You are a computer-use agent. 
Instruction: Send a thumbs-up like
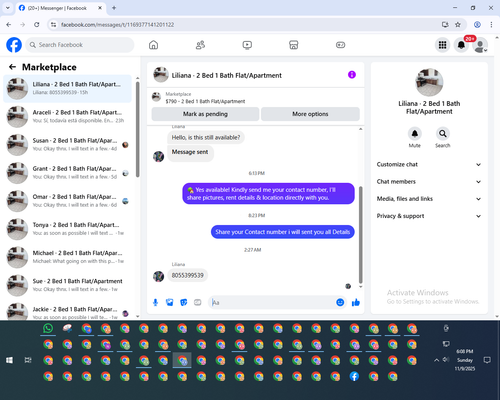[x=356, y=302]
